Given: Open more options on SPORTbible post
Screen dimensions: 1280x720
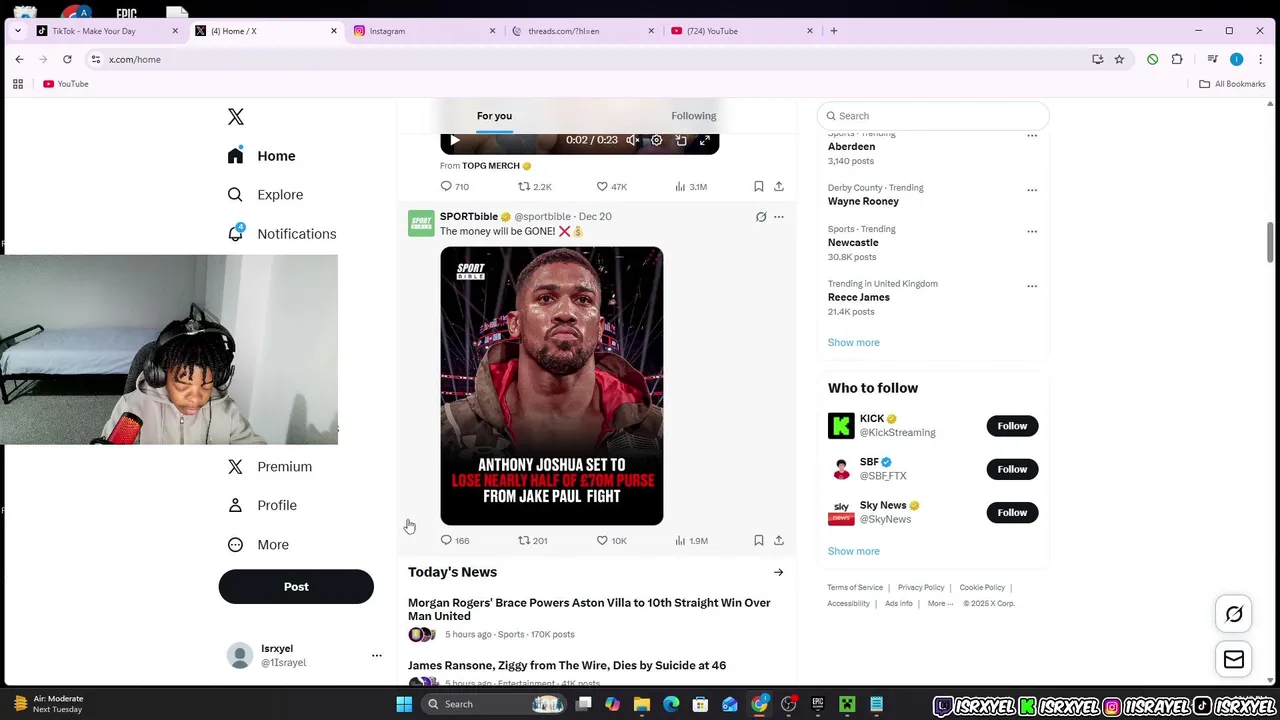Looking at the screenshot, I should [779, 217].
